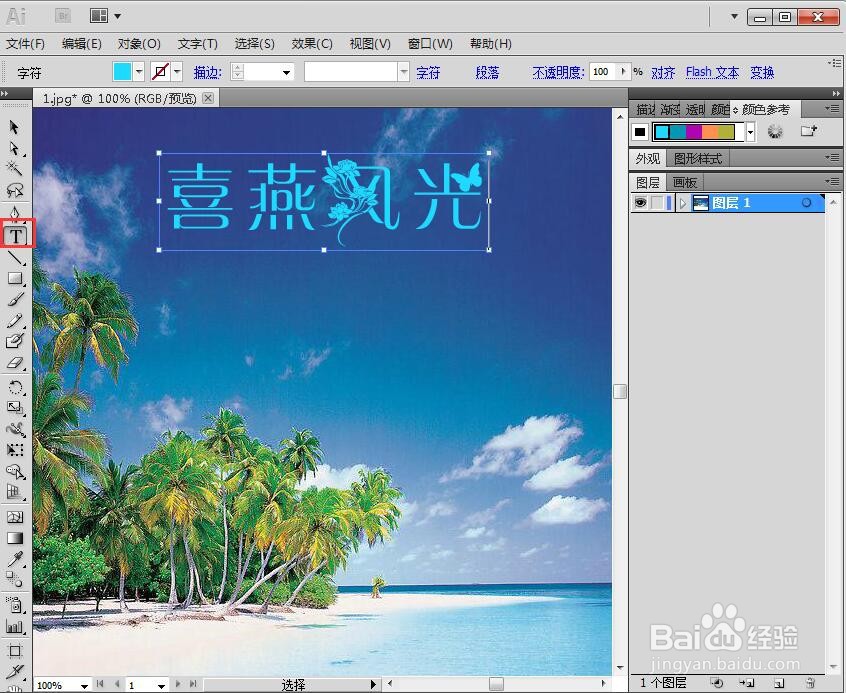The width and height of the screenshot is (846, 693).
Task: Select the black Selection arrow tool
Action: click(15, 128)
